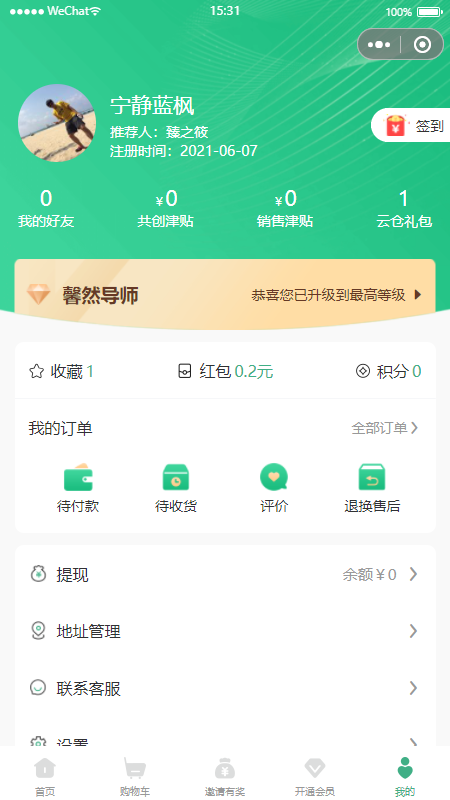Open the 红包 0.2元 entry
This screenshot has height=800, width=450.
coord(225,371)
